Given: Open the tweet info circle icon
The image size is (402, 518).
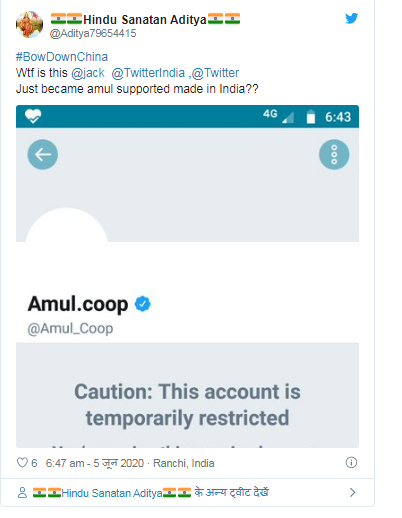Looking at the screenshot, I should (351, 462).
